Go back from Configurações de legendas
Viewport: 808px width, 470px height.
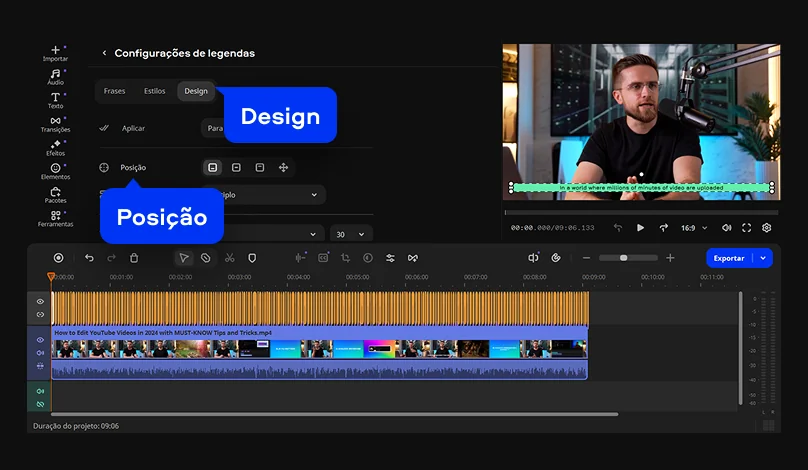point(104,53)
